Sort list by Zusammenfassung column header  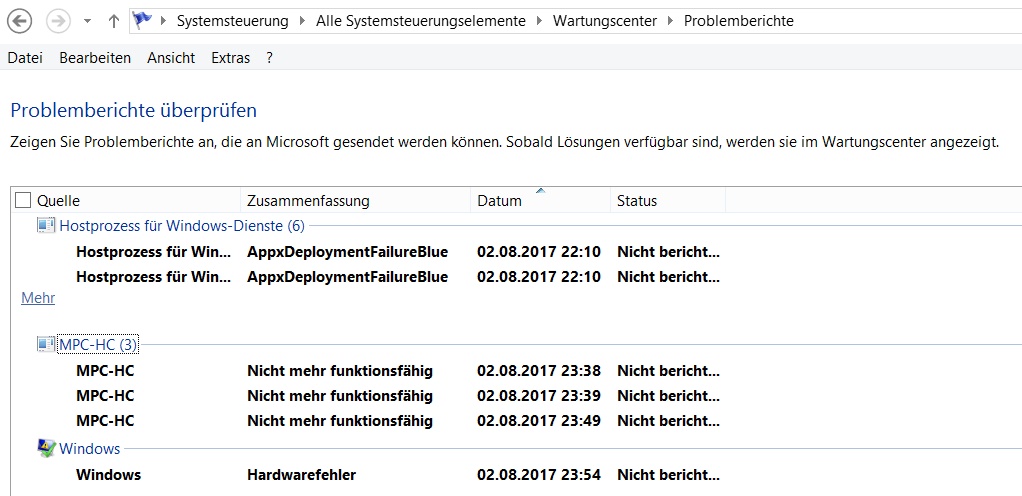point(308,200)
